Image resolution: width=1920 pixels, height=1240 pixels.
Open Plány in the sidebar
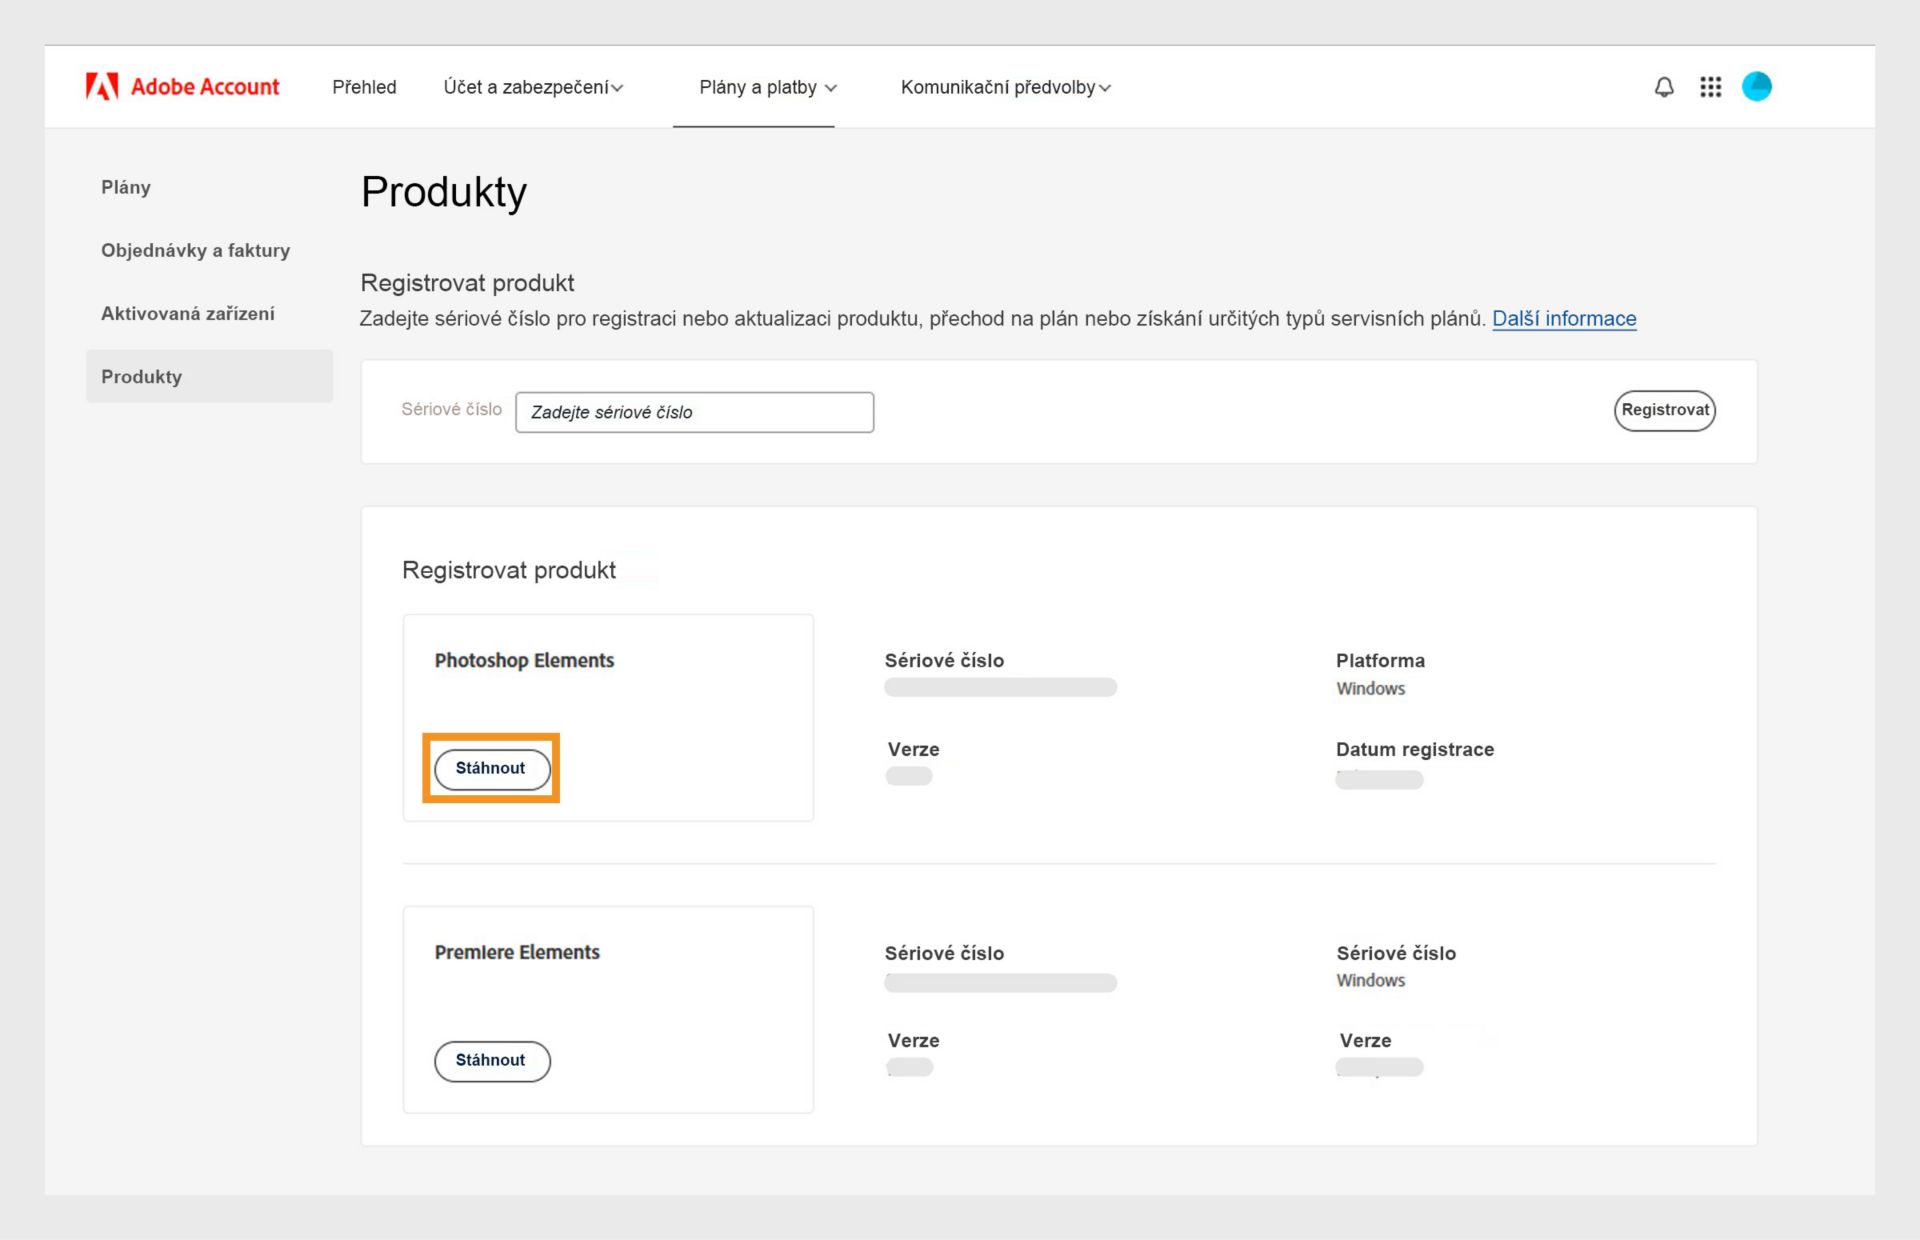(x=126, y=187)
